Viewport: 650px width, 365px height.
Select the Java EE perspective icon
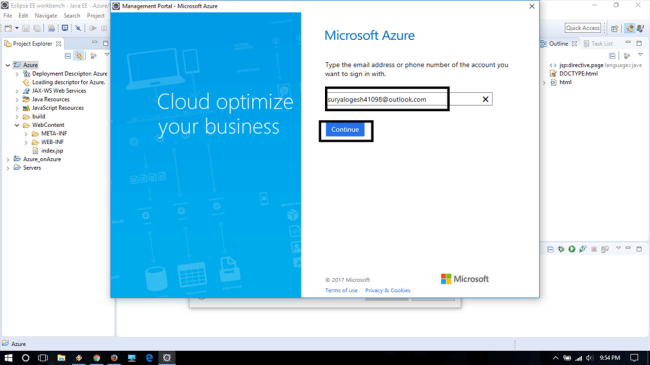coord(630,28)
